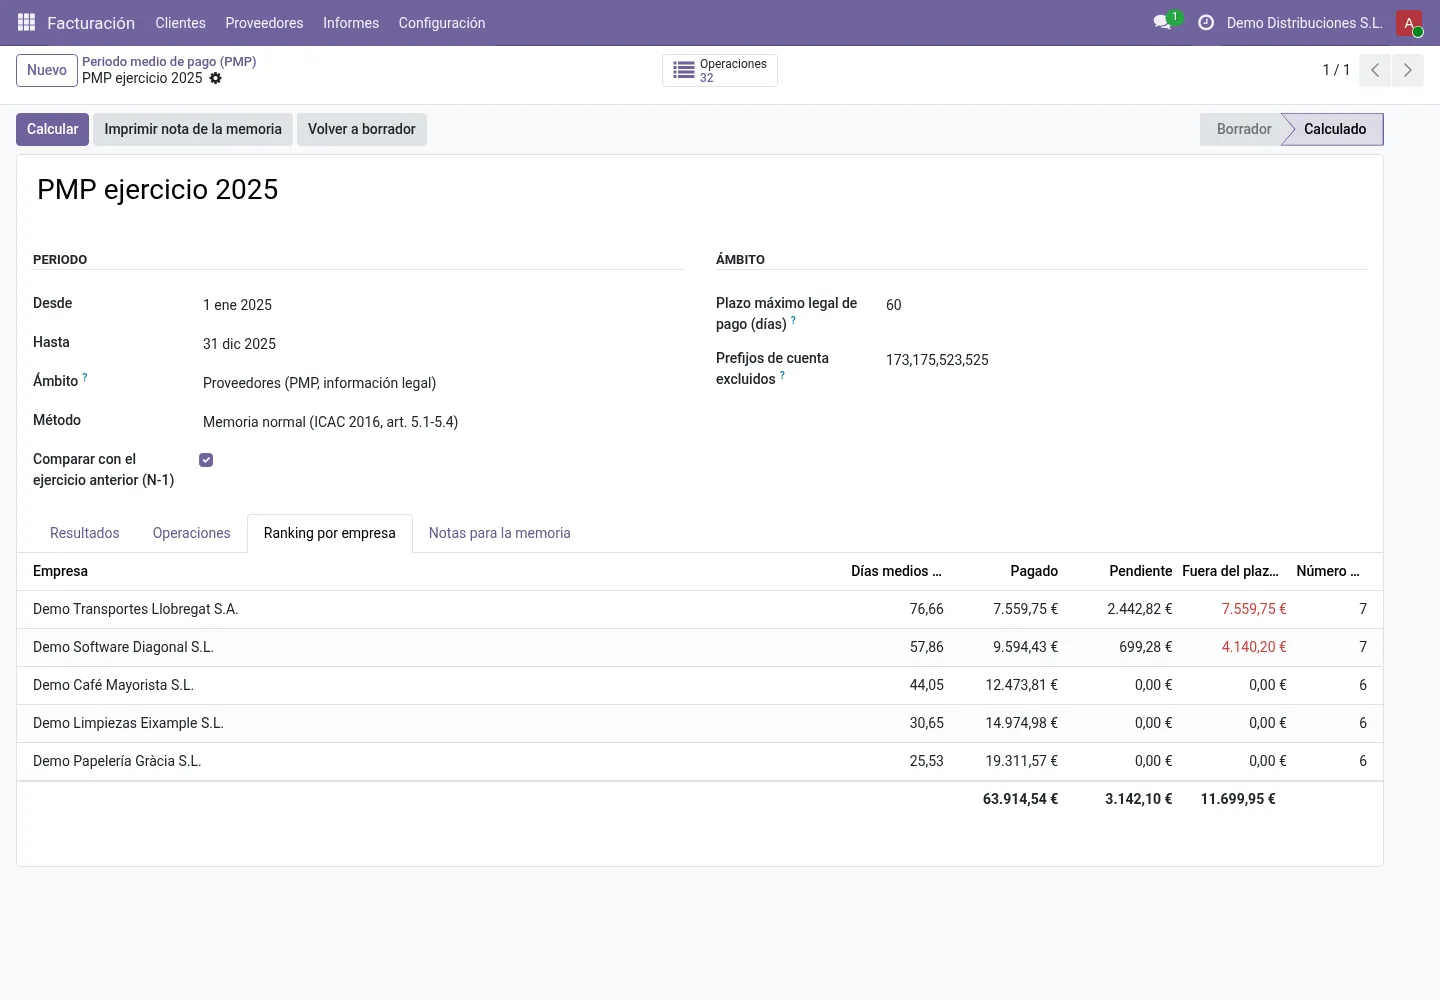Open the apps grid menu icon
The height and width of the screenshot is (1000, 1440).
coord(27,22)
